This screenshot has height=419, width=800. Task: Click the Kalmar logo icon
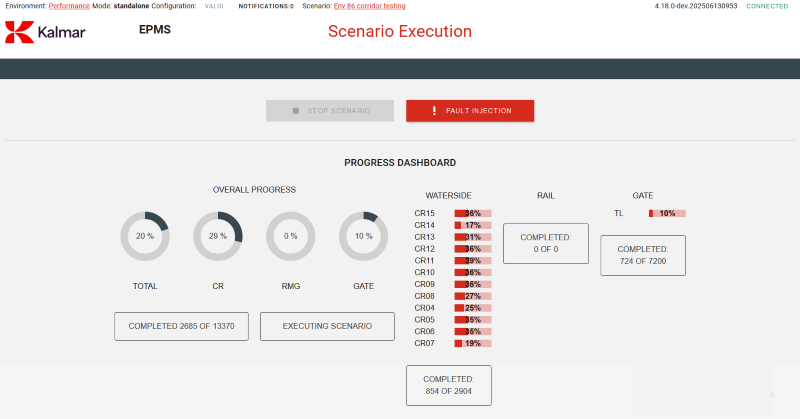[x=19, y=33]
